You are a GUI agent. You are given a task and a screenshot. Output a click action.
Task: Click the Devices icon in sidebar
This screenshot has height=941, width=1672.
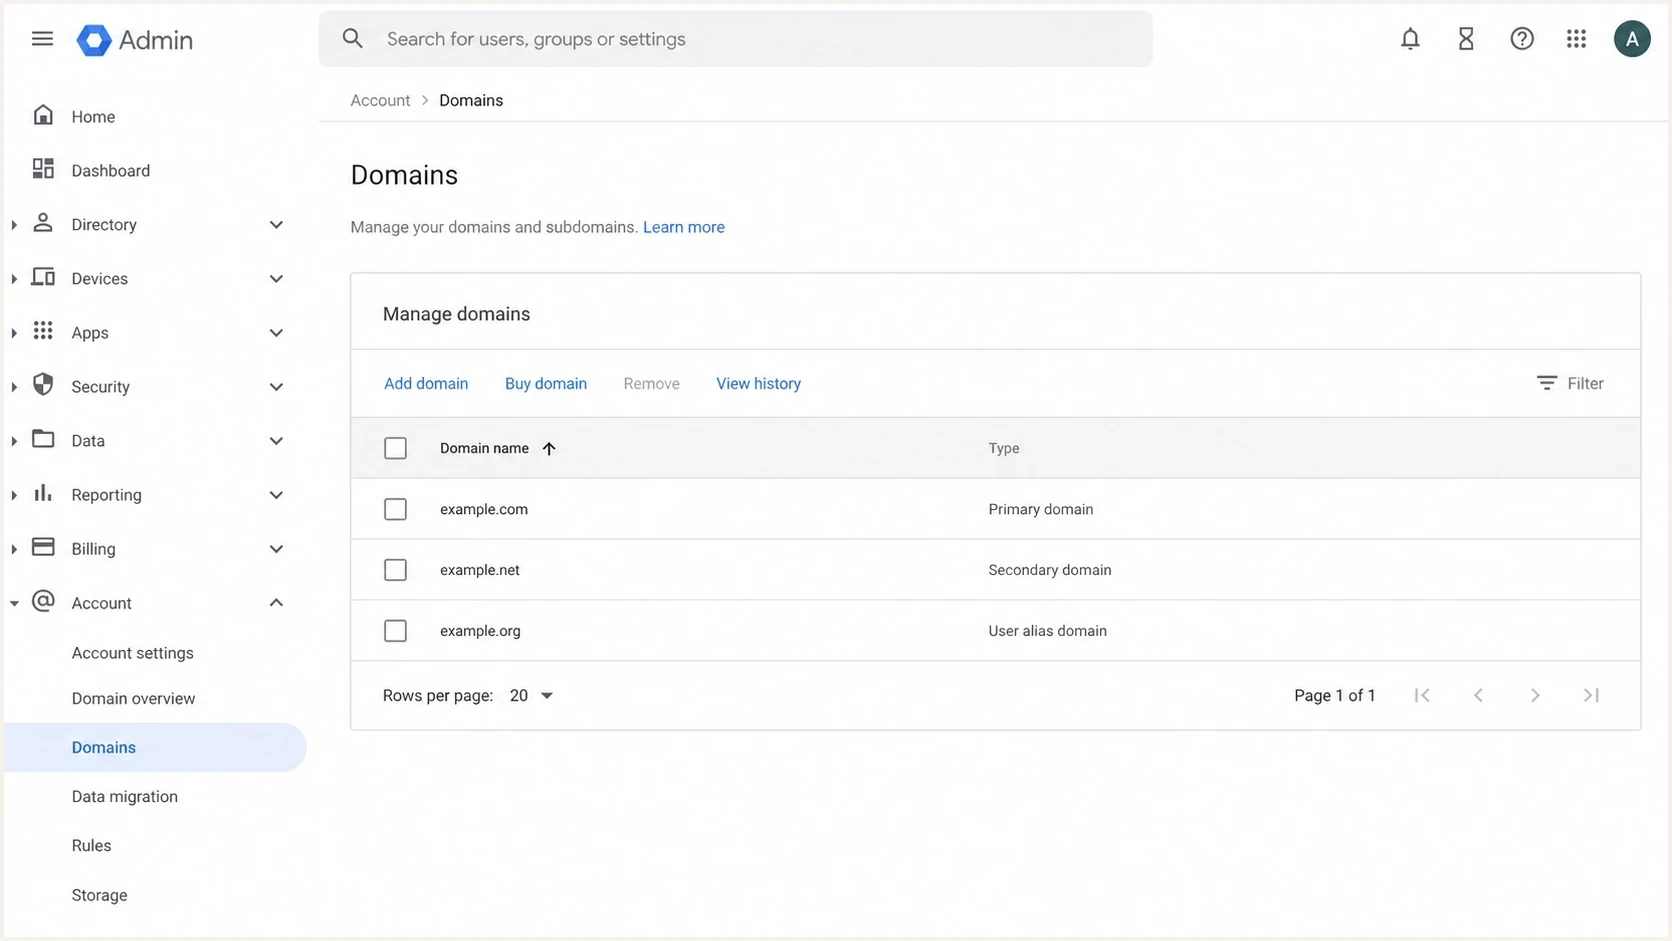43,277
